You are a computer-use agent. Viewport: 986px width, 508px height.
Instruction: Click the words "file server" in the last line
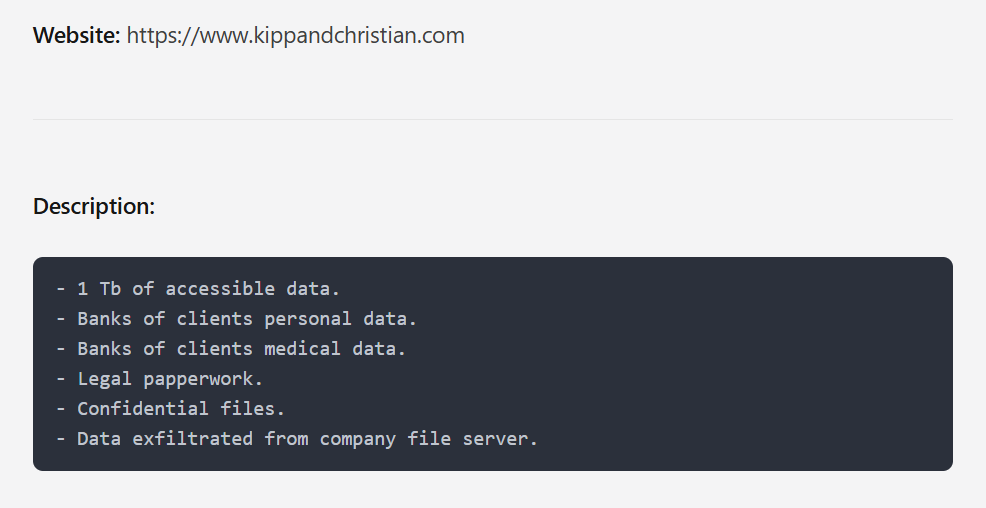click(x=467, y=439)
